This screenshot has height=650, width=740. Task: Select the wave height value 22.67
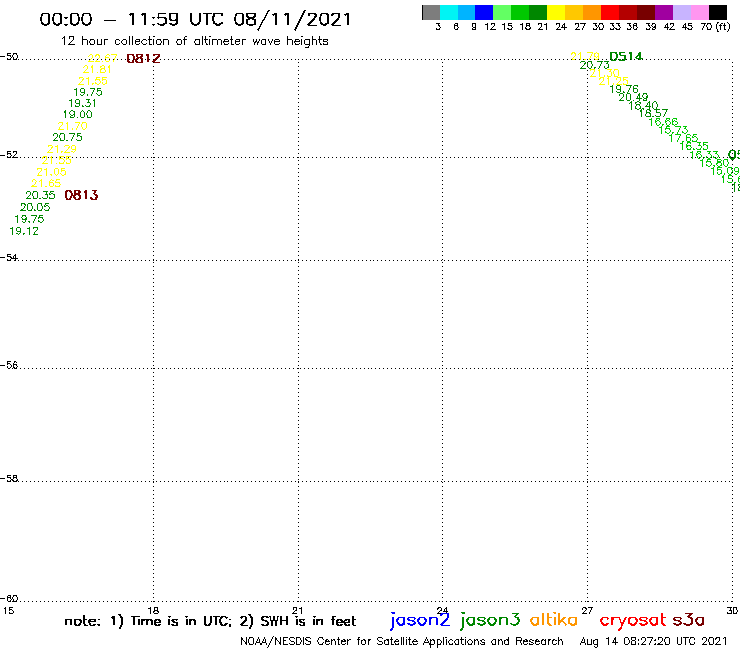(102, 58)
